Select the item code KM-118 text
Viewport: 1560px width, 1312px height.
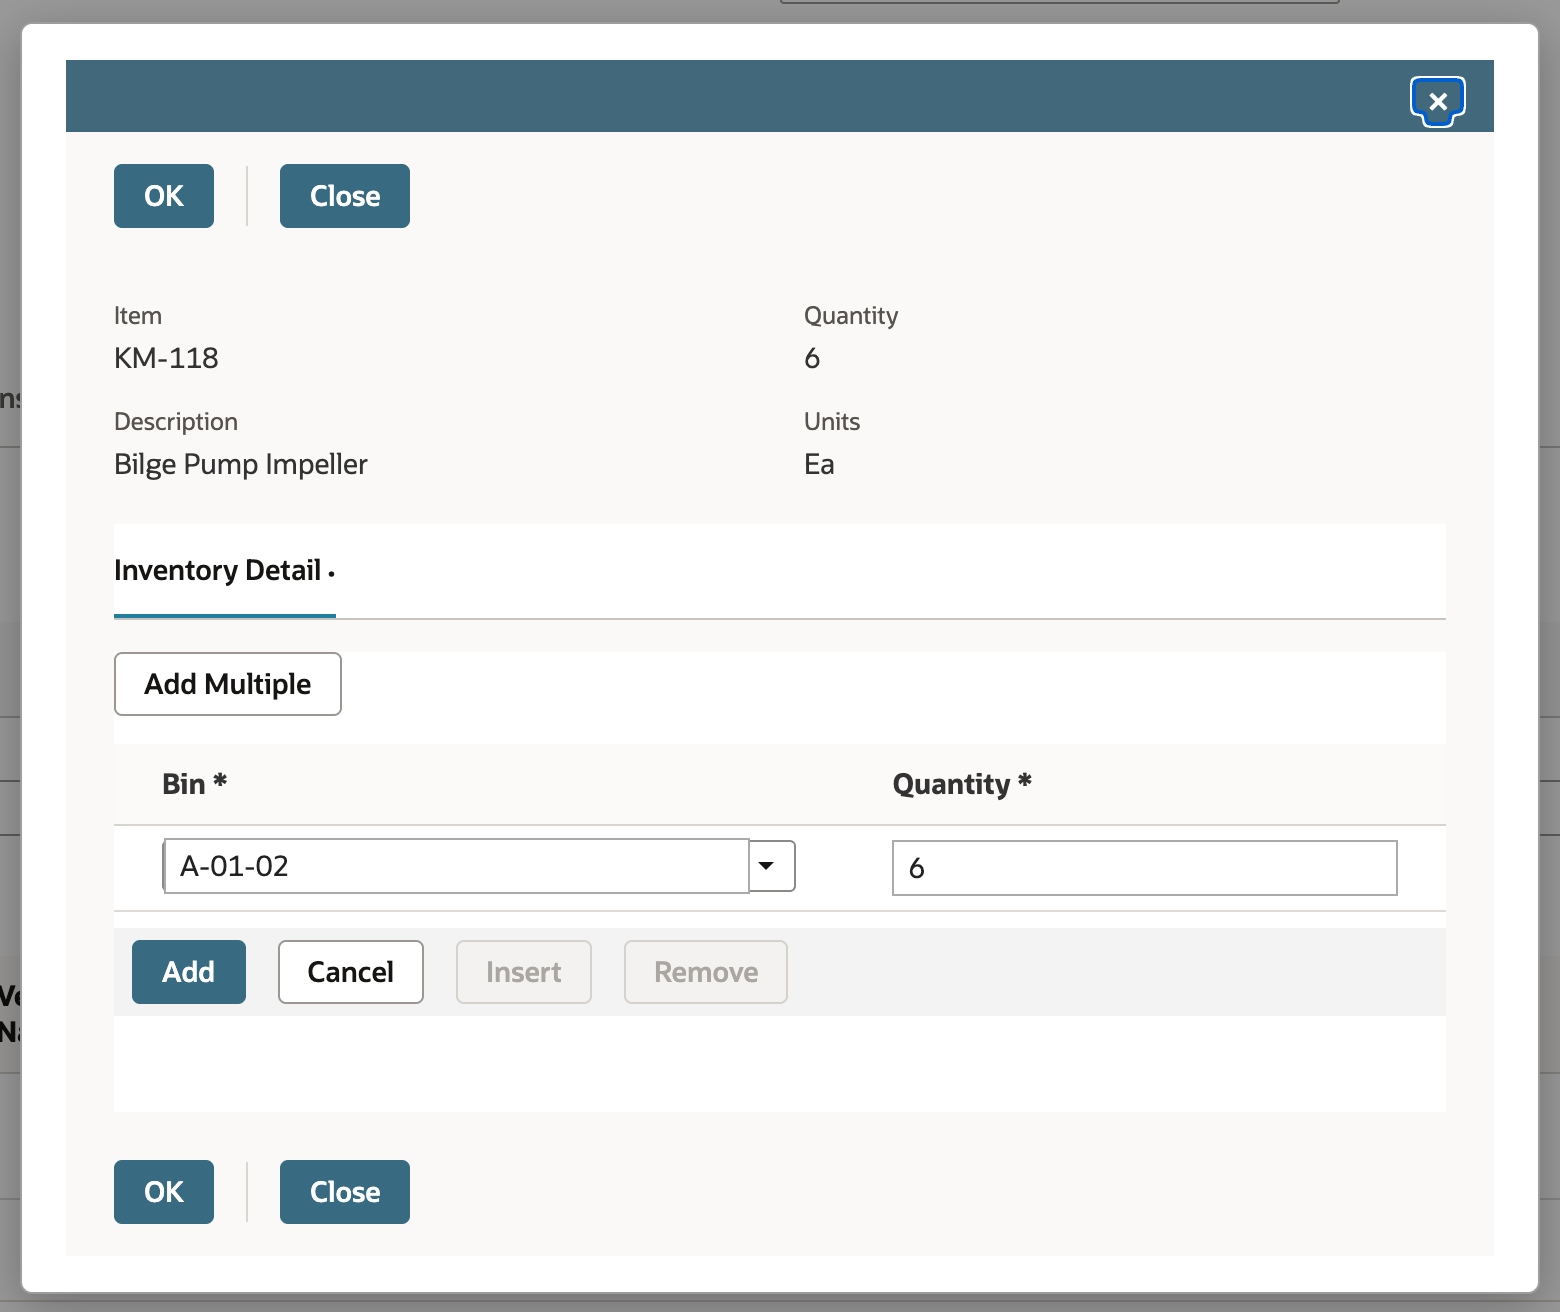pos(166,358)
